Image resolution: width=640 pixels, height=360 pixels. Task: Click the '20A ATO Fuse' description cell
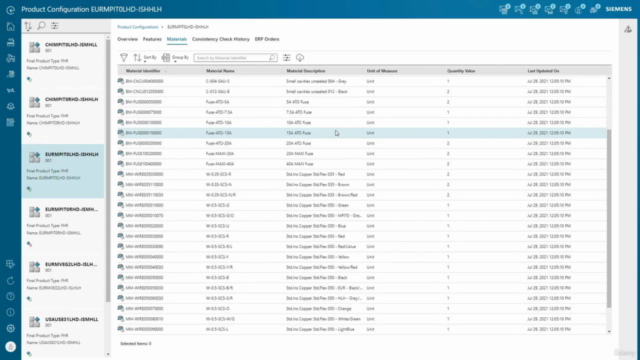click(x=298, y=143)
